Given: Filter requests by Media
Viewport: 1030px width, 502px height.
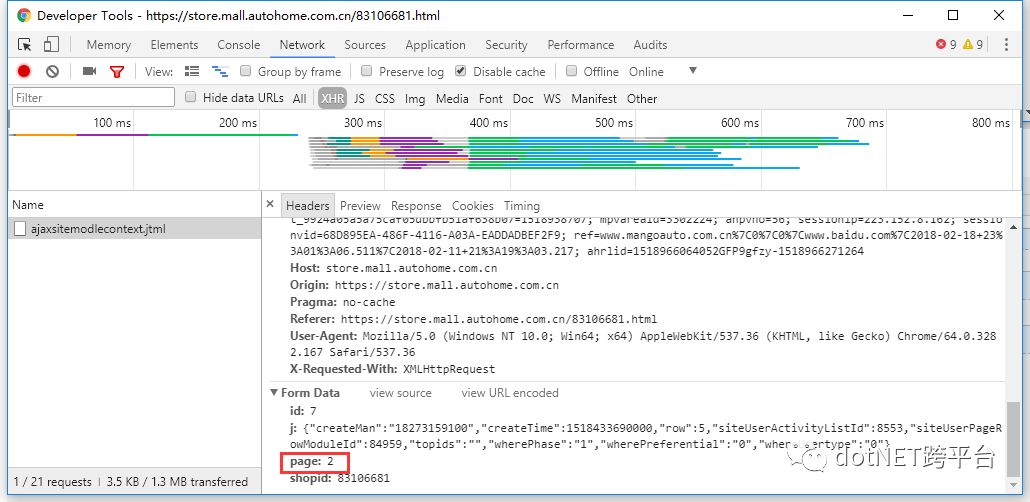Looking at the screenshot, I should pyautogui.click(x=452, y=99).
